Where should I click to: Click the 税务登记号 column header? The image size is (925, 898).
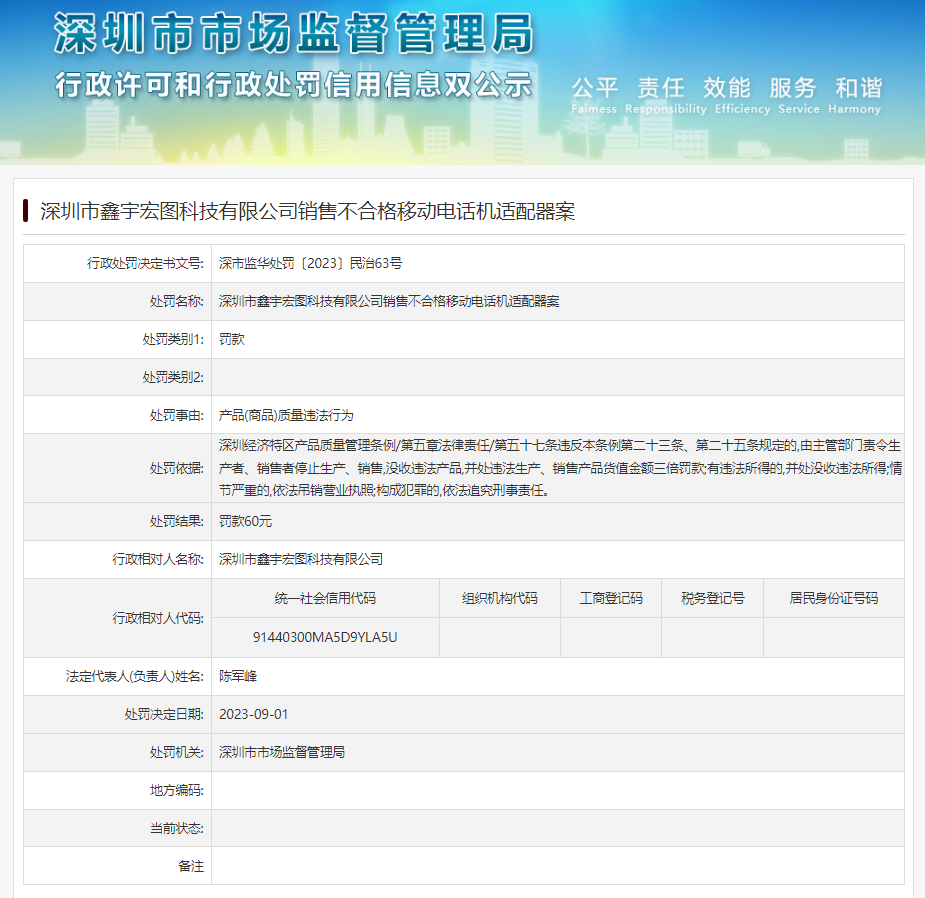click(x=713, y=598)
